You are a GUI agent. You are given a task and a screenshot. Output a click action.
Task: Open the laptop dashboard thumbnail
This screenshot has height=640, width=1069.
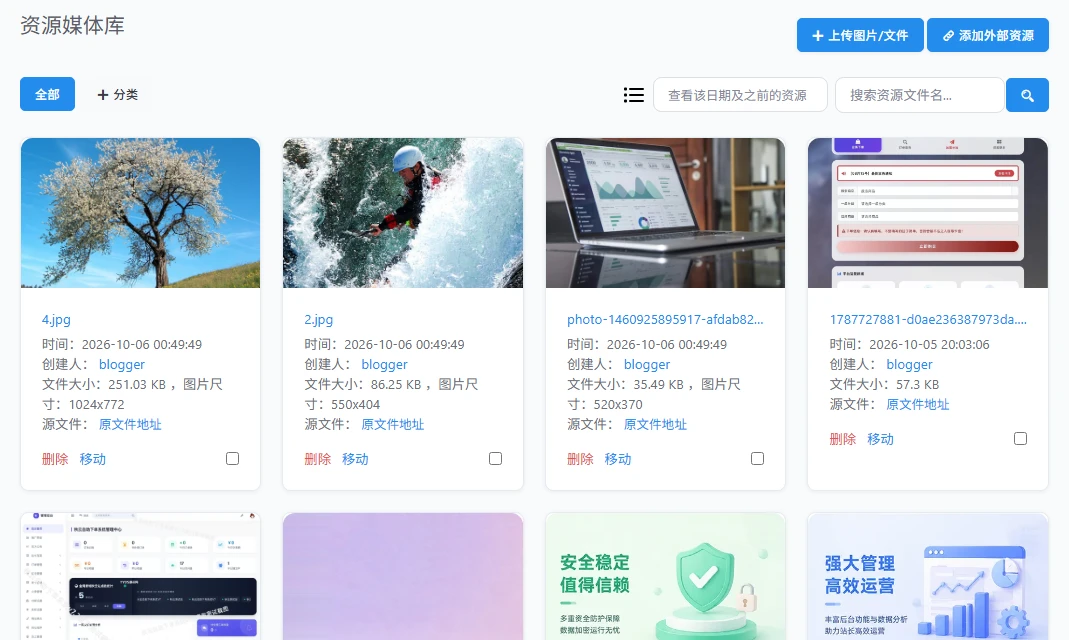coord(665,213)
